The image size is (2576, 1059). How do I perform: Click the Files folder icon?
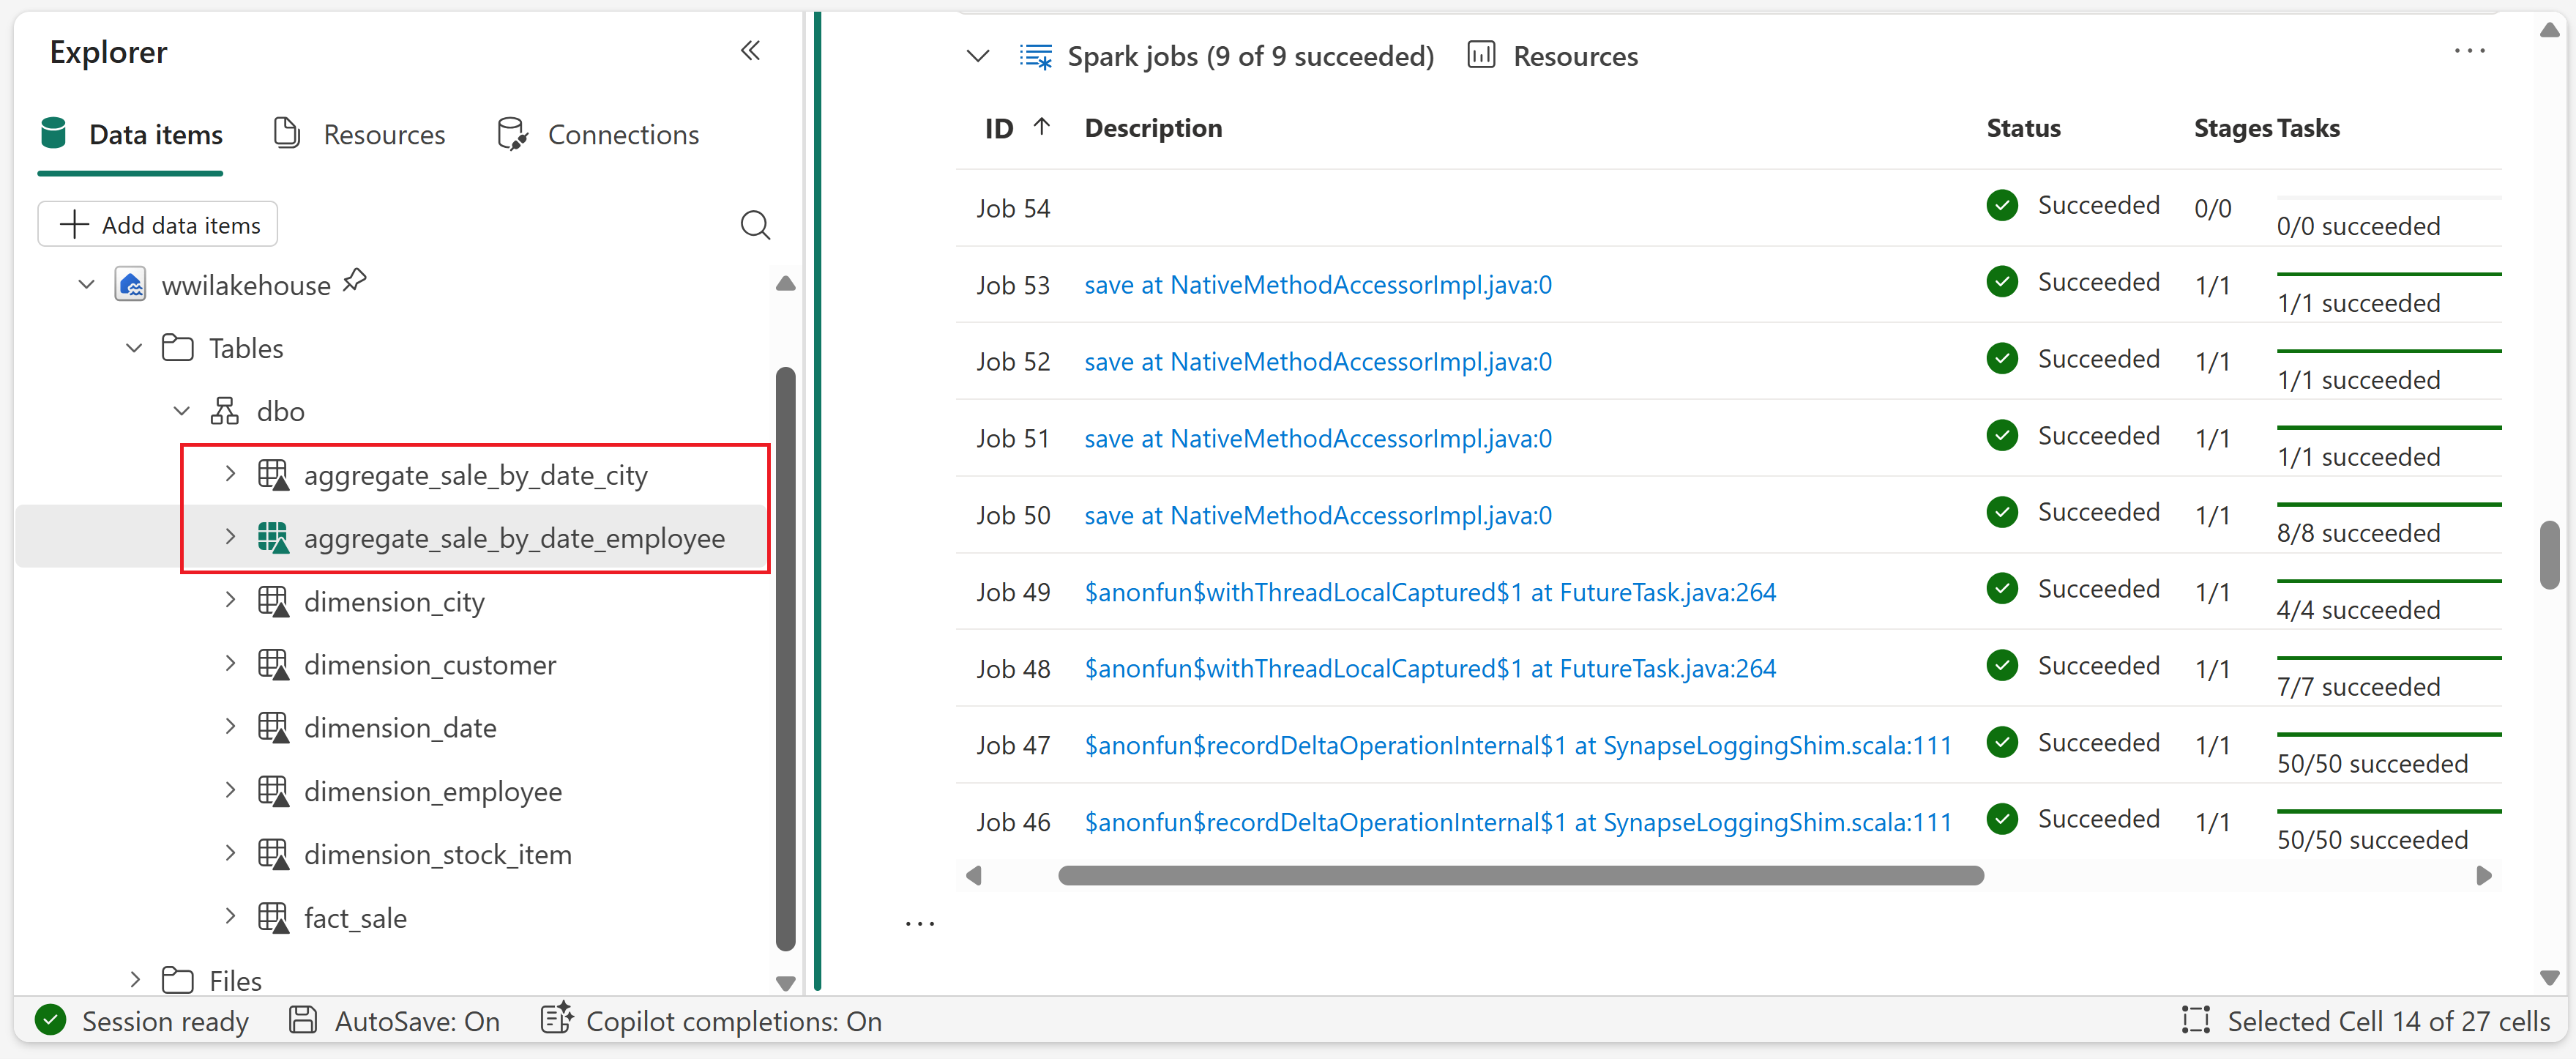(178, 980)
